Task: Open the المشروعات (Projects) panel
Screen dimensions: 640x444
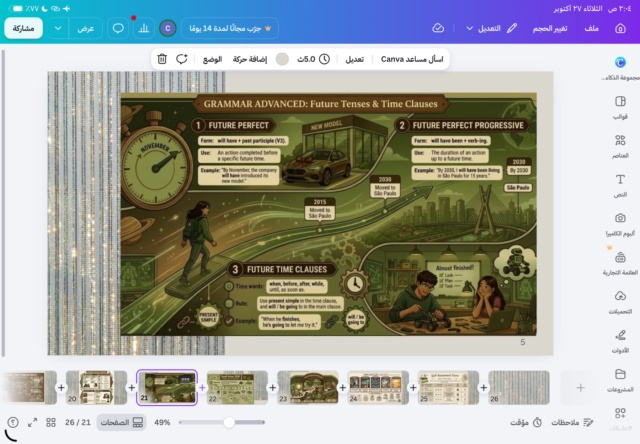Action: click(620, 380)
